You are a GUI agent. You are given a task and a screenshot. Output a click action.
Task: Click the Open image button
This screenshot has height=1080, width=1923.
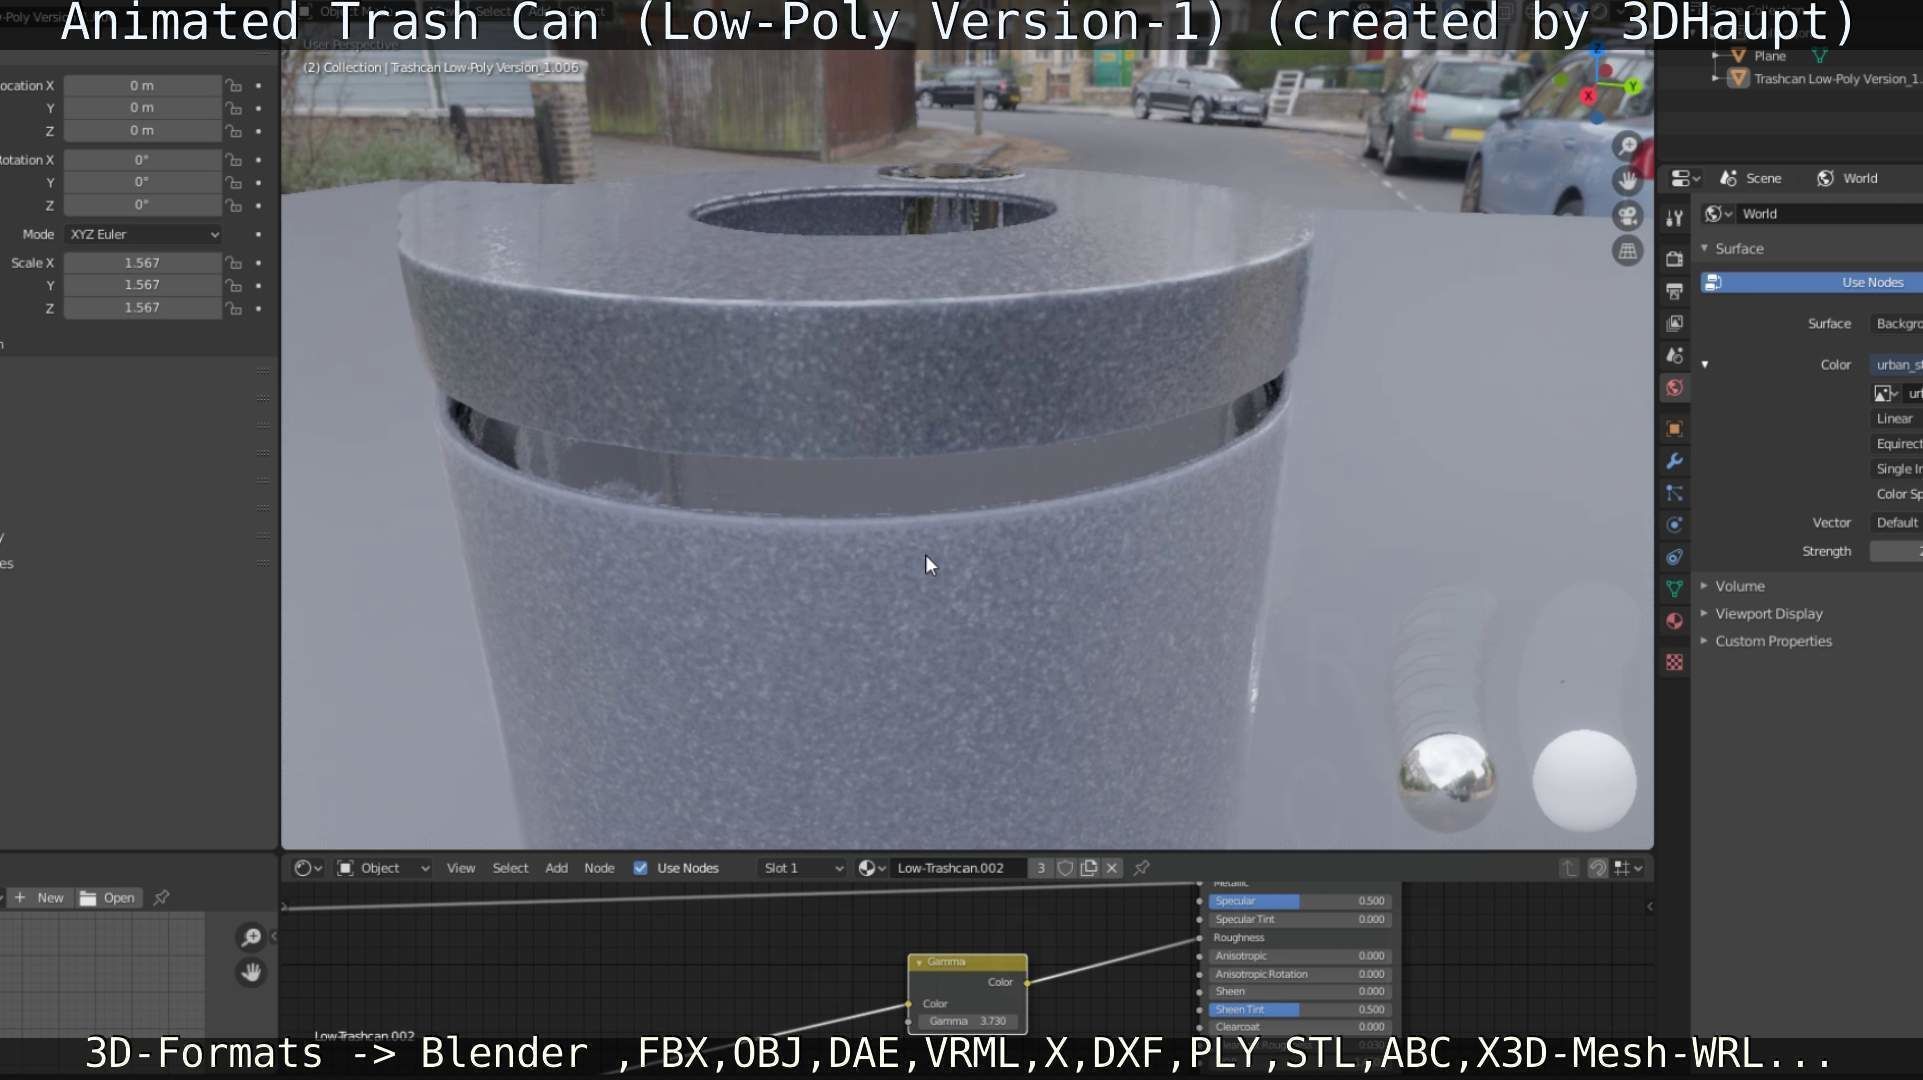pyautogui.click(x=108, y=898)
